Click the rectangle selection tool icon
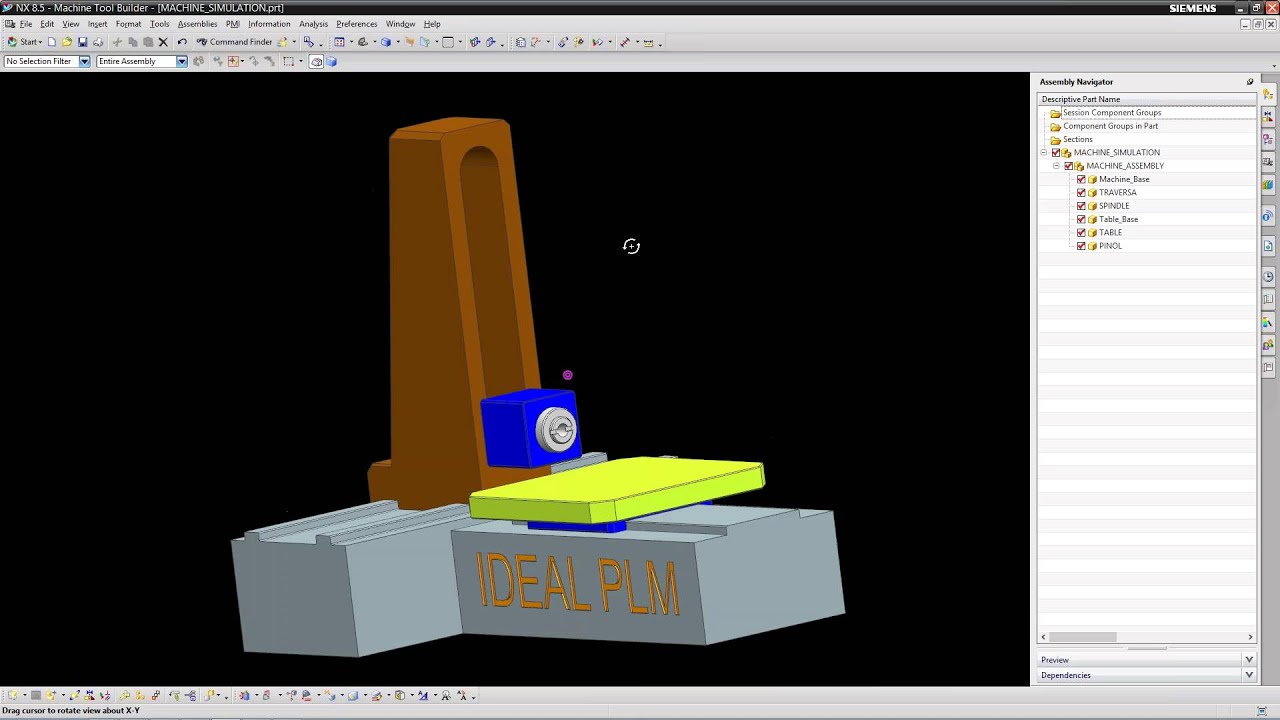Screen dimensions: 1280x720 [288, 61]
